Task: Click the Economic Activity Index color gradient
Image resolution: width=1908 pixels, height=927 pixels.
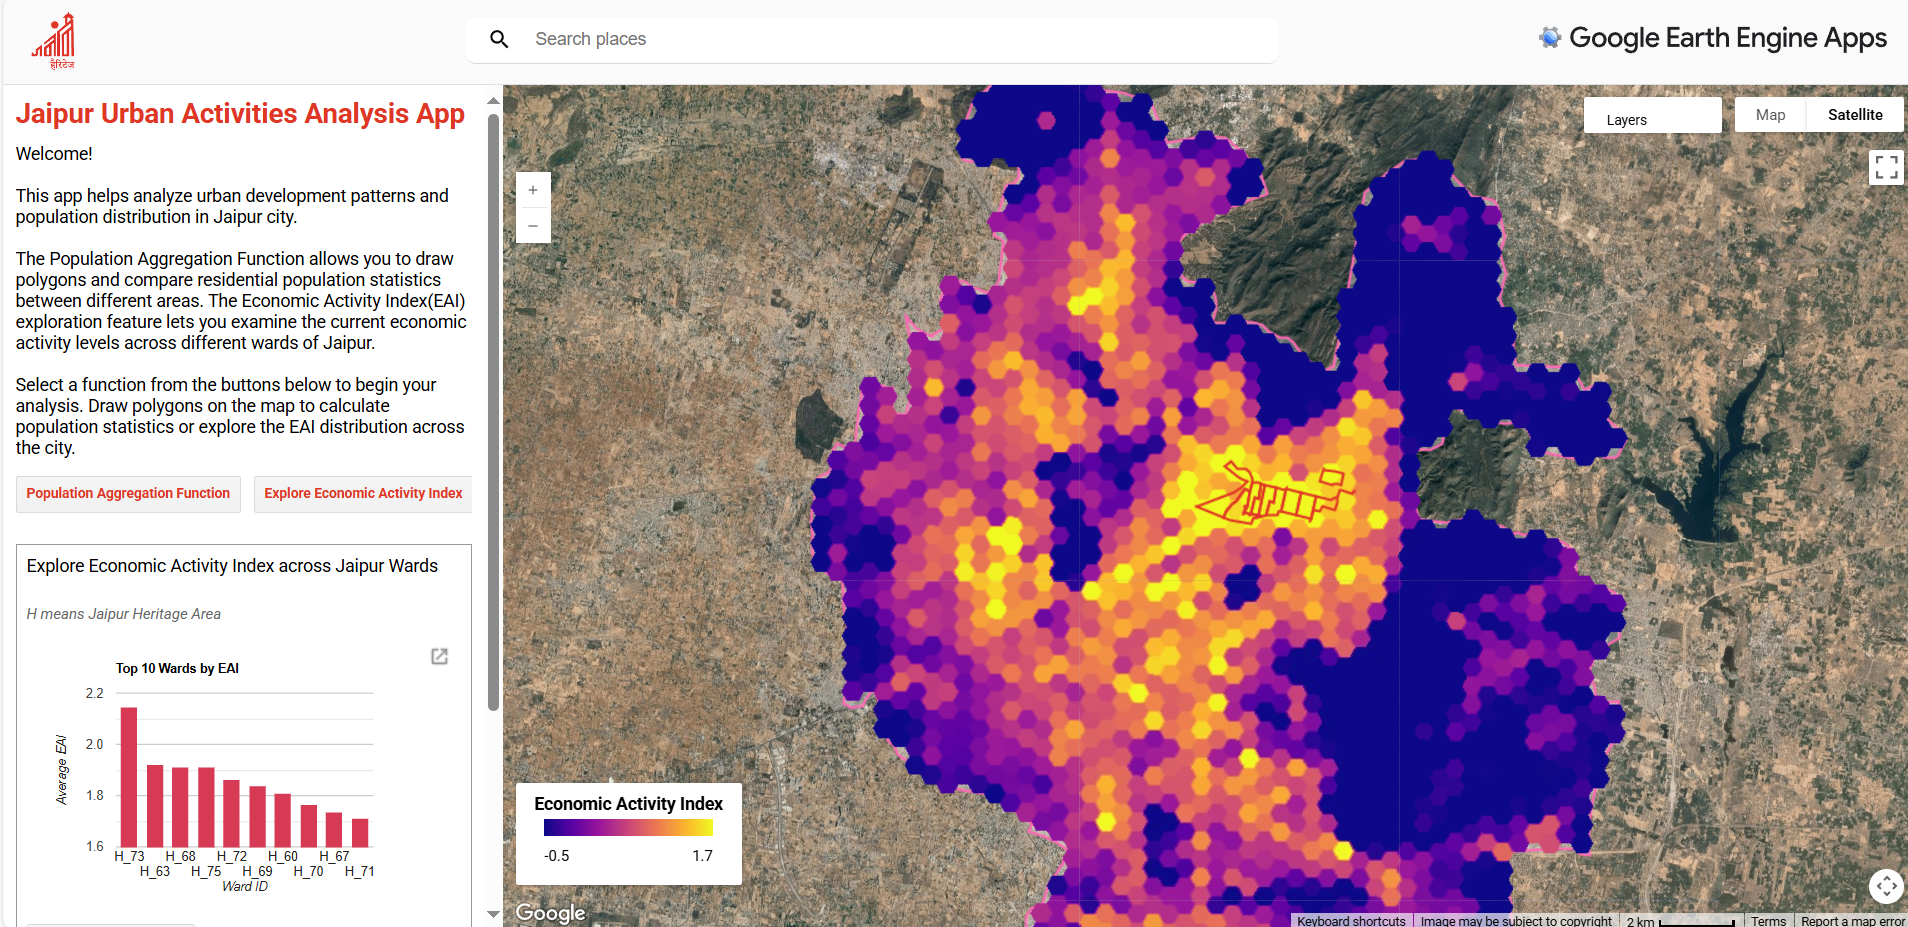Action: coord(628,828)
